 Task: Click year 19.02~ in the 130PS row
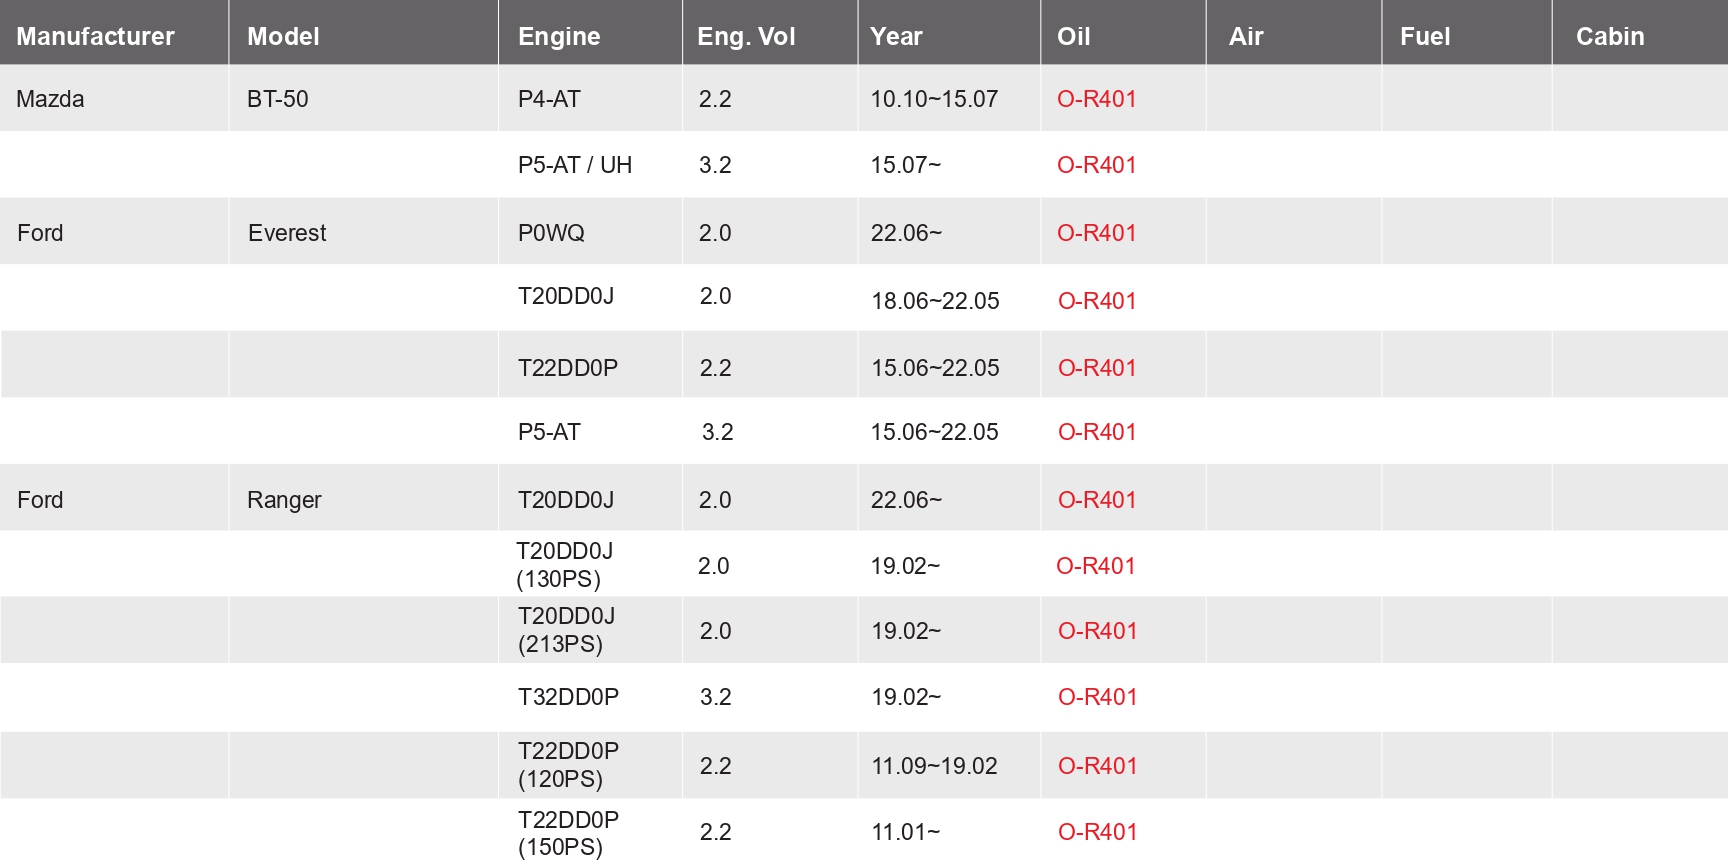905,566
